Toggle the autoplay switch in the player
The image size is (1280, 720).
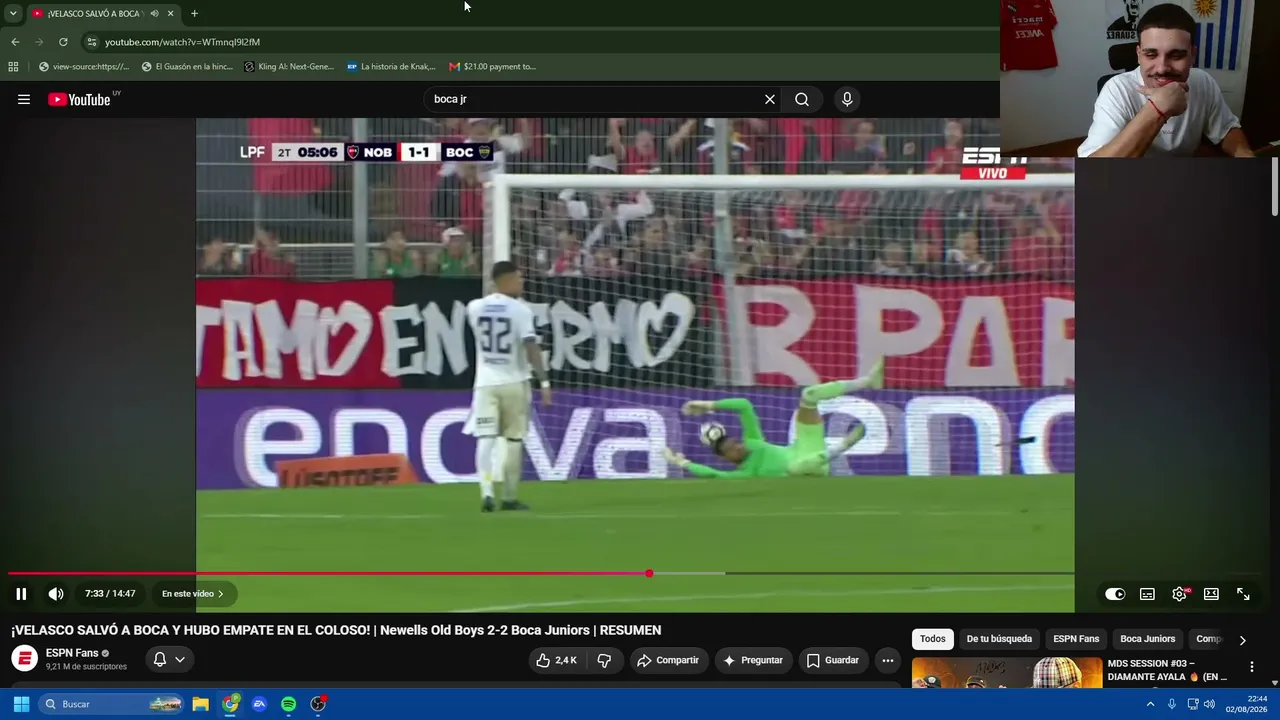(1115, 594)
